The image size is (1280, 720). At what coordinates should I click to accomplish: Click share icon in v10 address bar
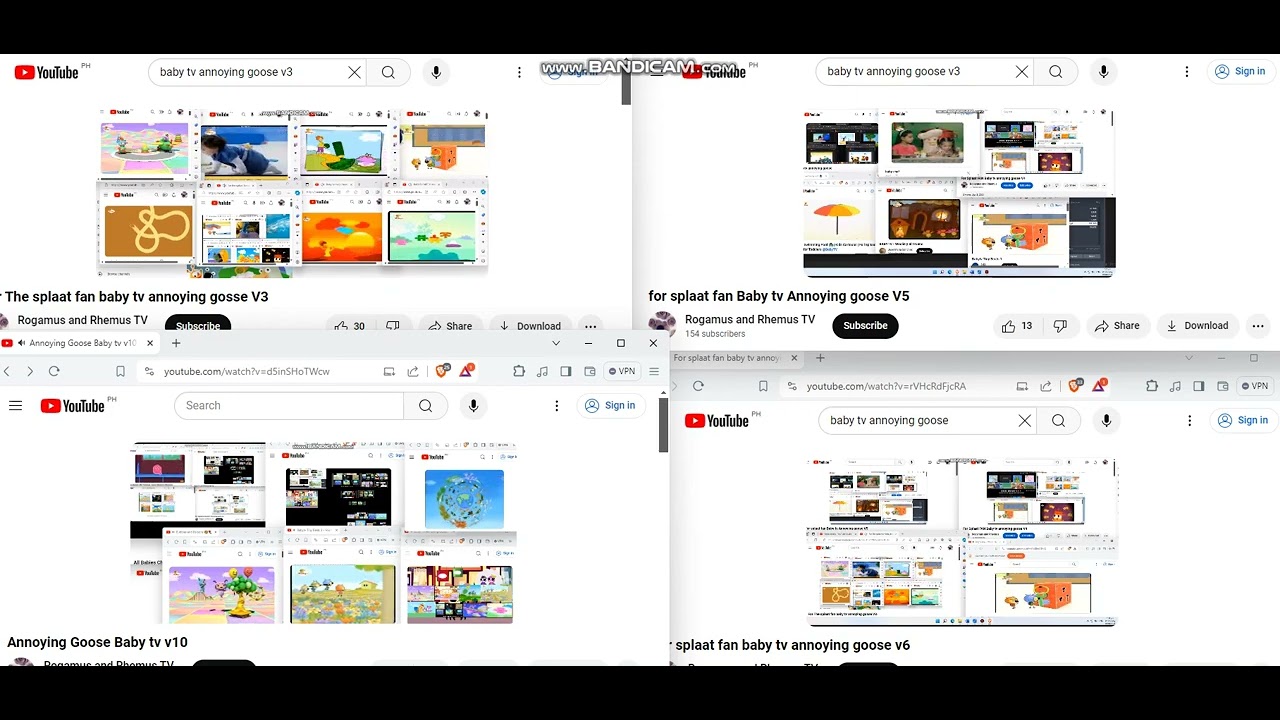tap(413, 371)
